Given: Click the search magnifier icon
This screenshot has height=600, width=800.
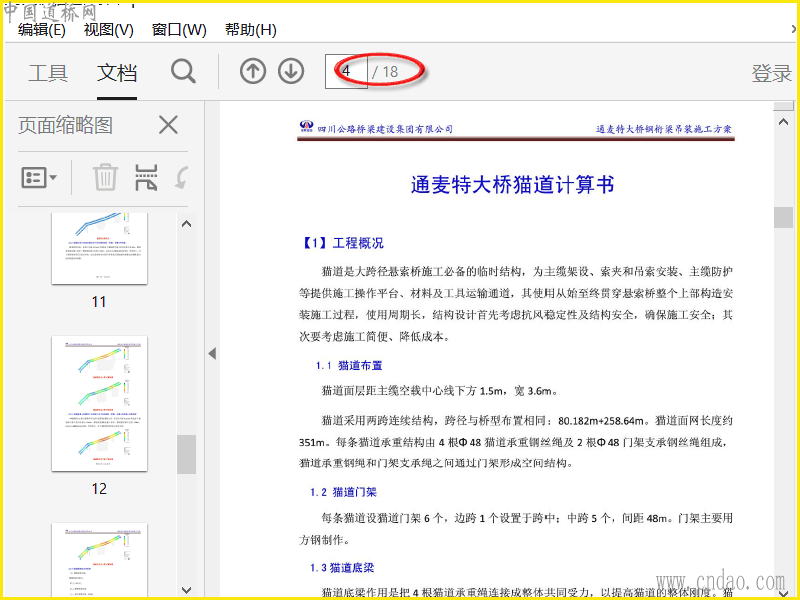Looking at the screenshot, I should coord(183,72).
